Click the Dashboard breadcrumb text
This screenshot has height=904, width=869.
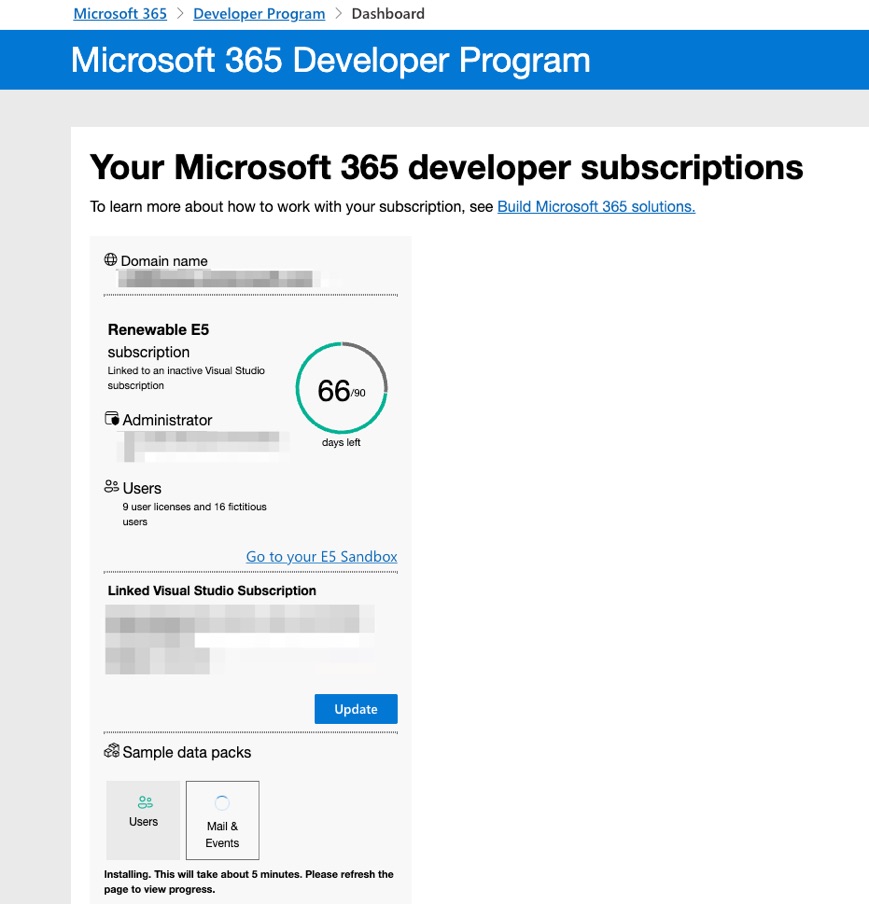(388, 13)
